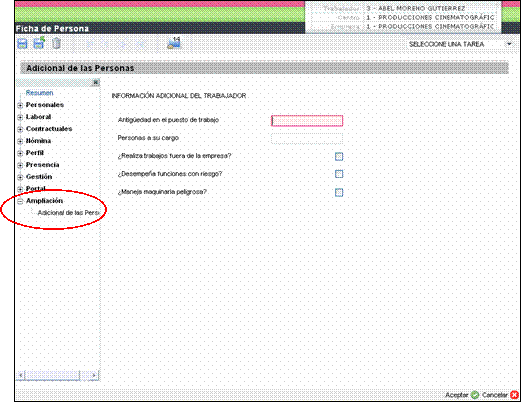Open the 'Seleccione una tarea' dropdown
Image resolution: width=521 pixels, height=402 pixels.
click(x=460, y=44)
